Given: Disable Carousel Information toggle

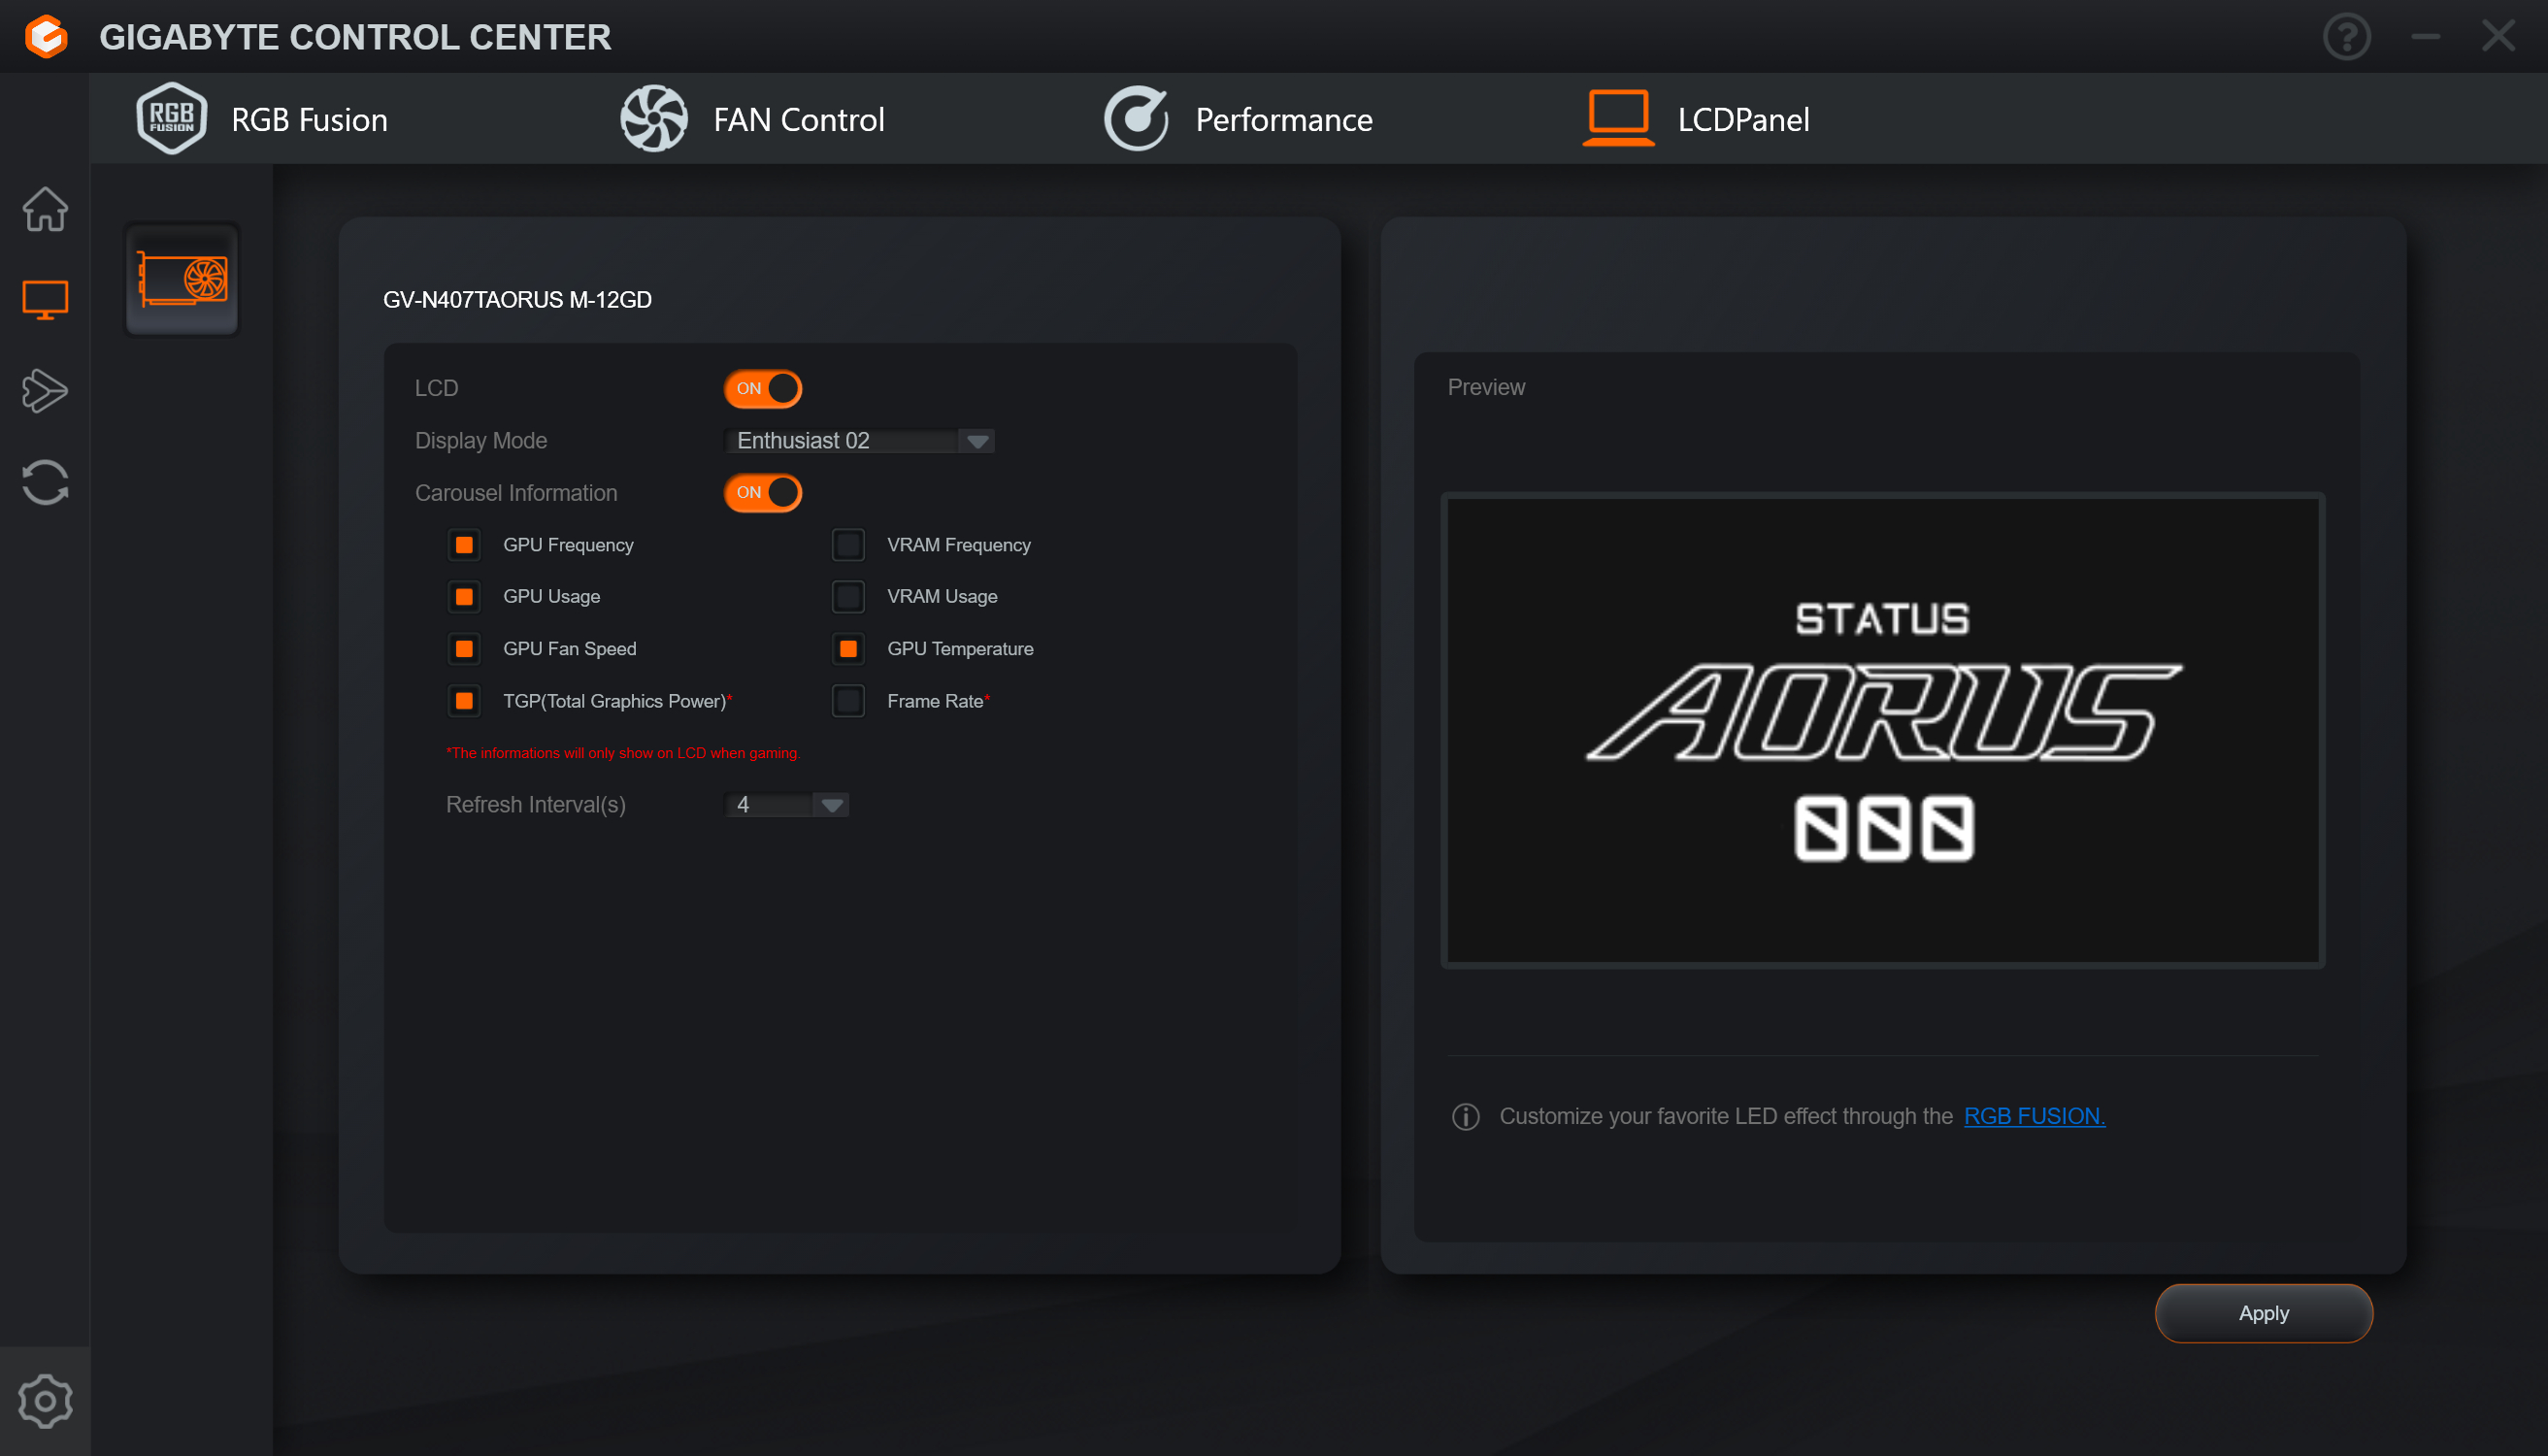Looking at the screenshot, I should (763, 492).
